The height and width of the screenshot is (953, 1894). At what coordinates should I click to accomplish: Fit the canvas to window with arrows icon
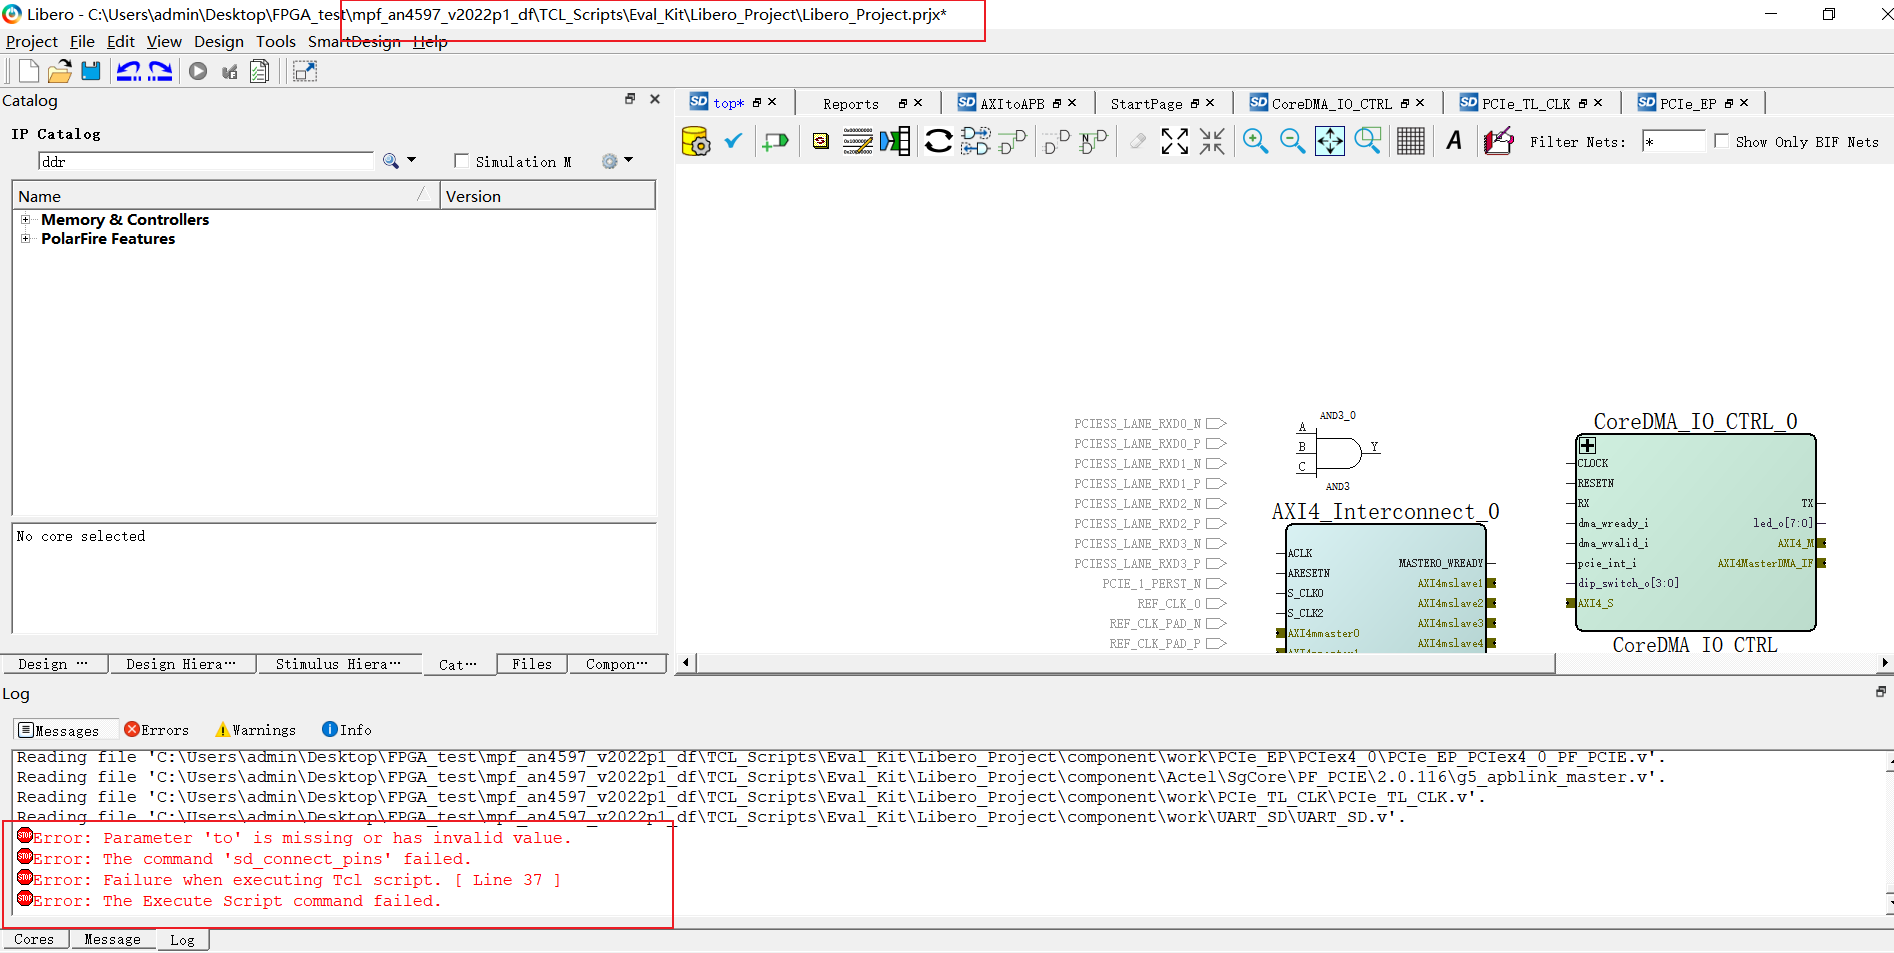1330,141
